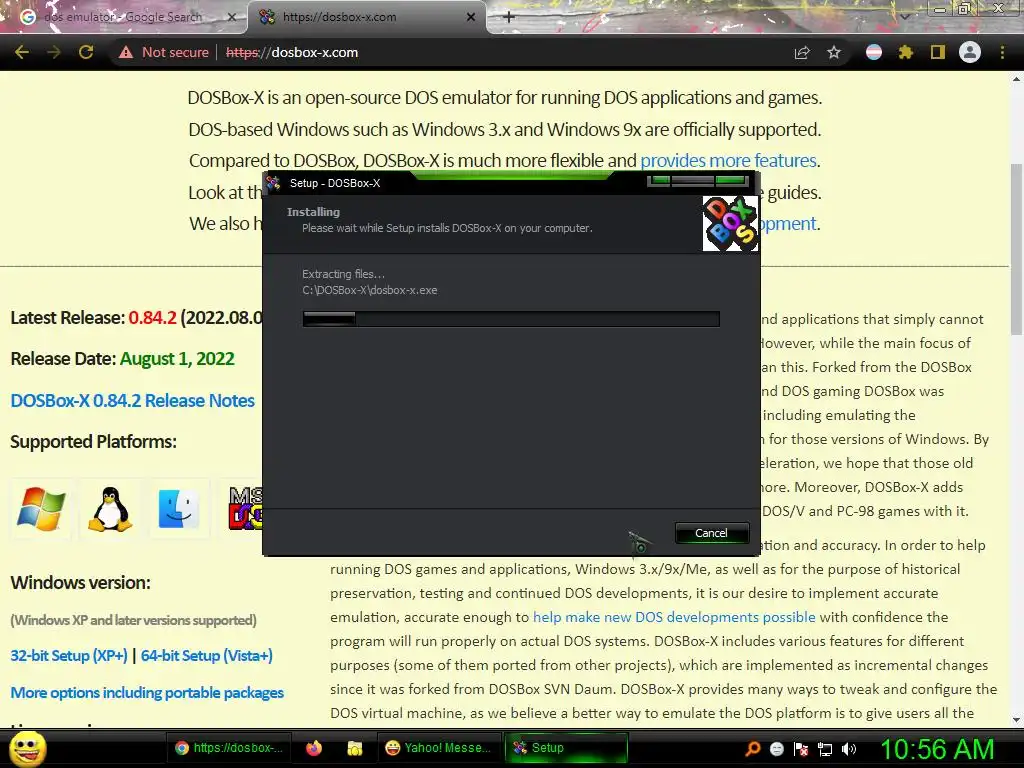Open the tab search chevron
This screenshot has width=1024, height=768.
pyautogui.click(x=905, y=16)
